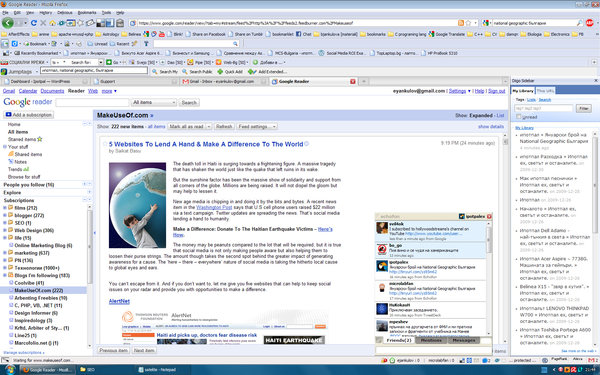The width and height of the screenshot is (600, 375).
Task: Expand the Web Design subscription folder
Action: (x=5, y=230)
